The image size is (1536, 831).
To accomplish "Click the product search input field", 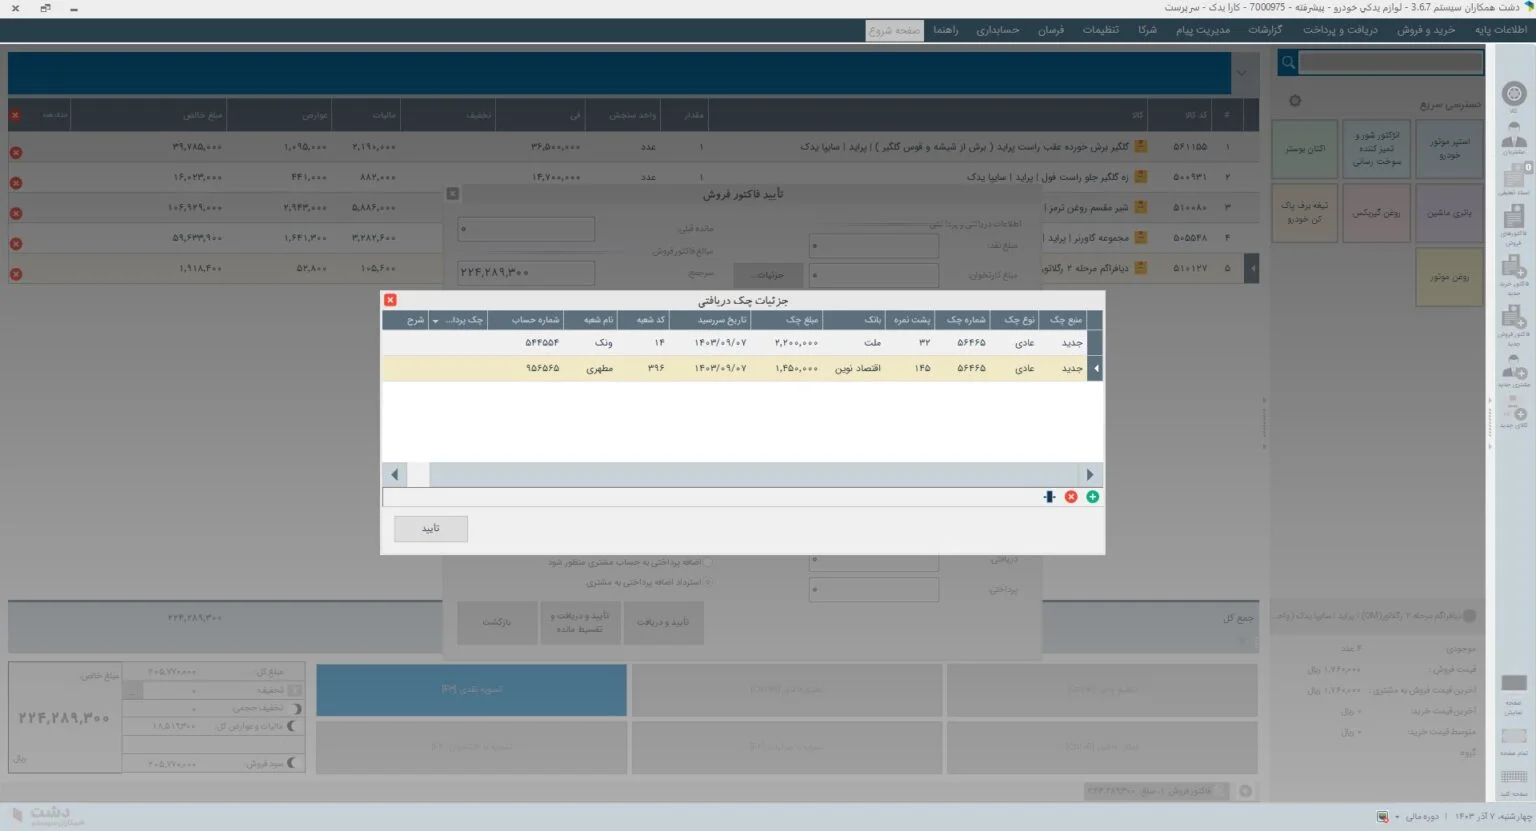I will point(1390,63).
